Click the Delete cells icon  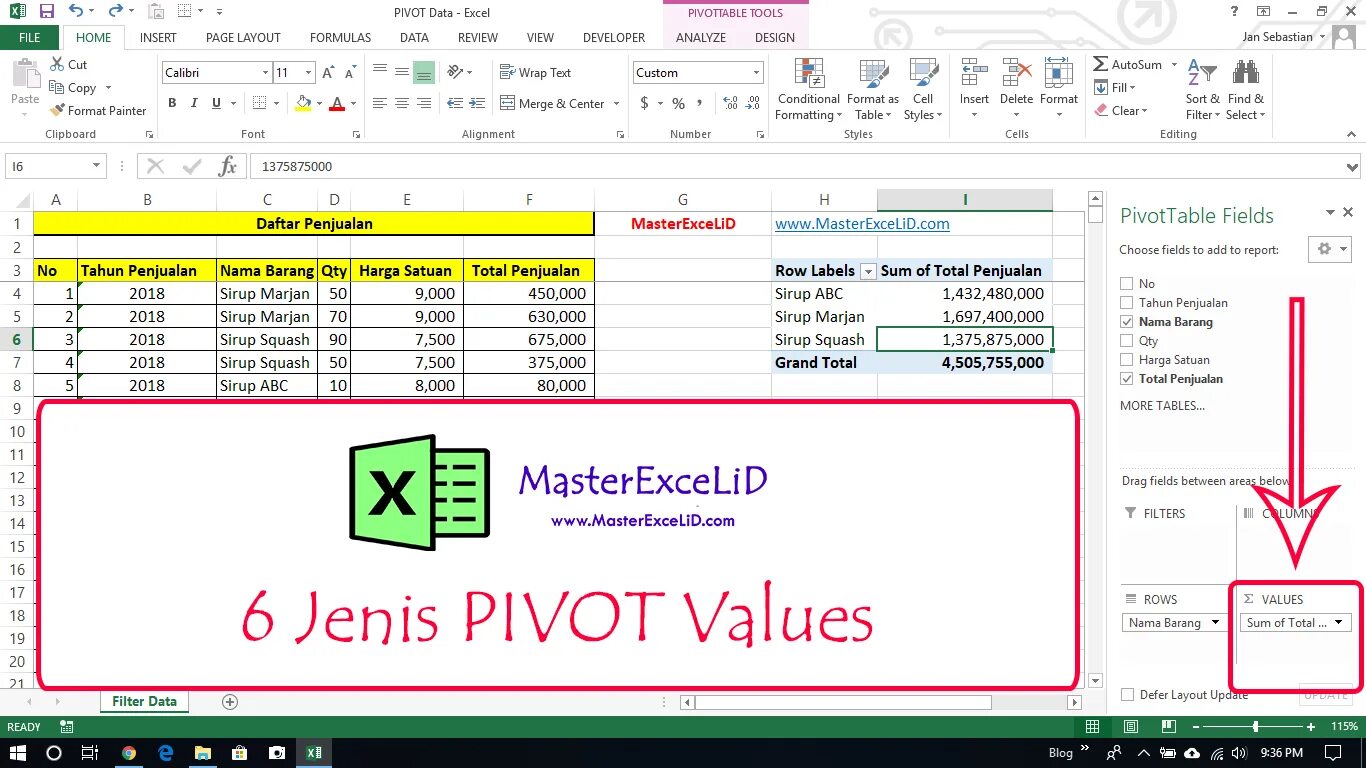(x=1016, y=73)
